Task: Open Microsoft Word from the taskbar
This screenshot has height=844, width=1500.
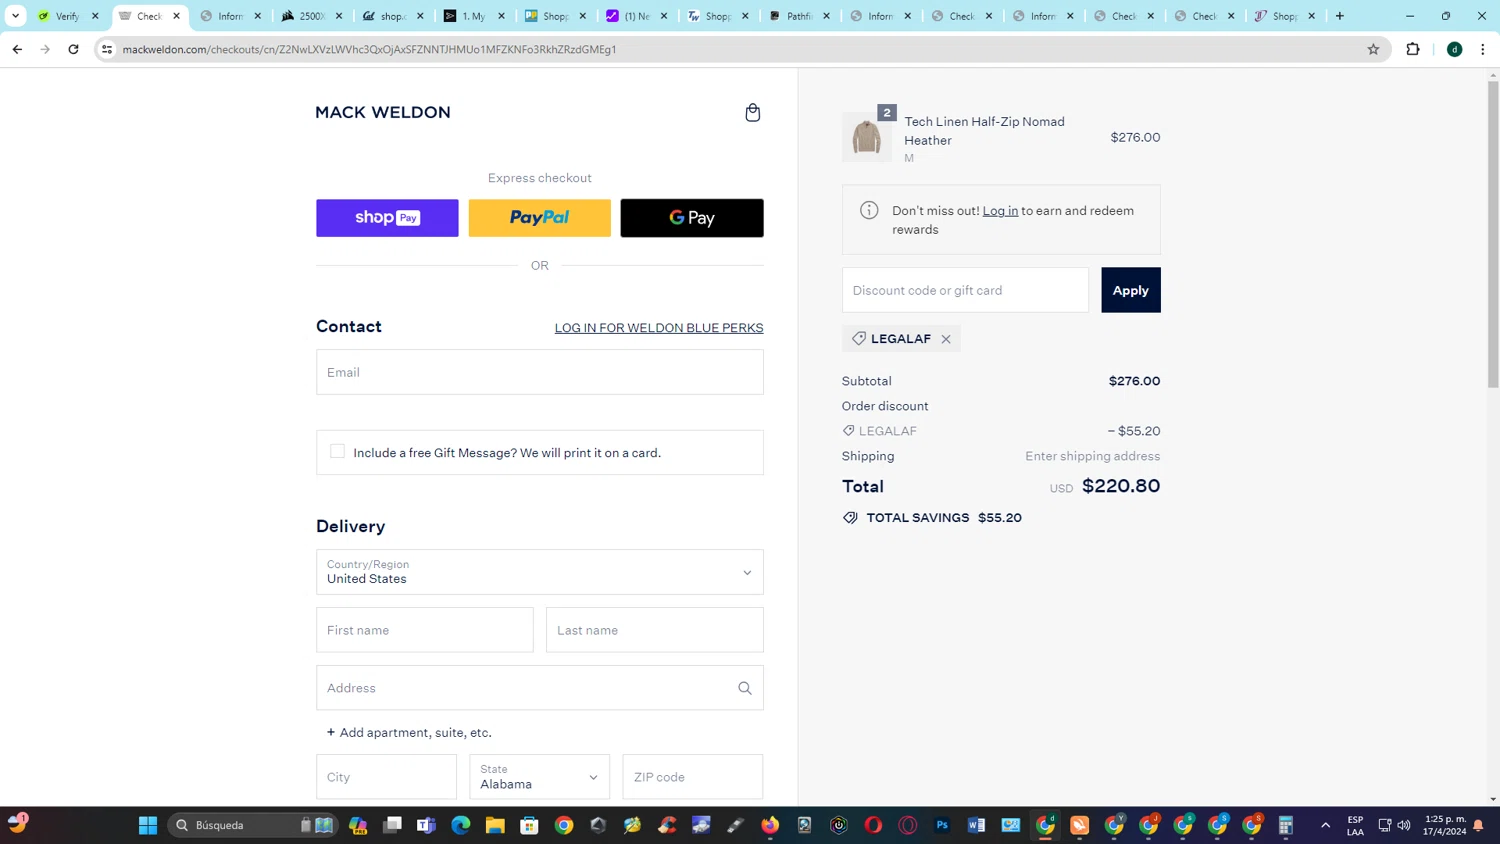Action: (977, 825)
